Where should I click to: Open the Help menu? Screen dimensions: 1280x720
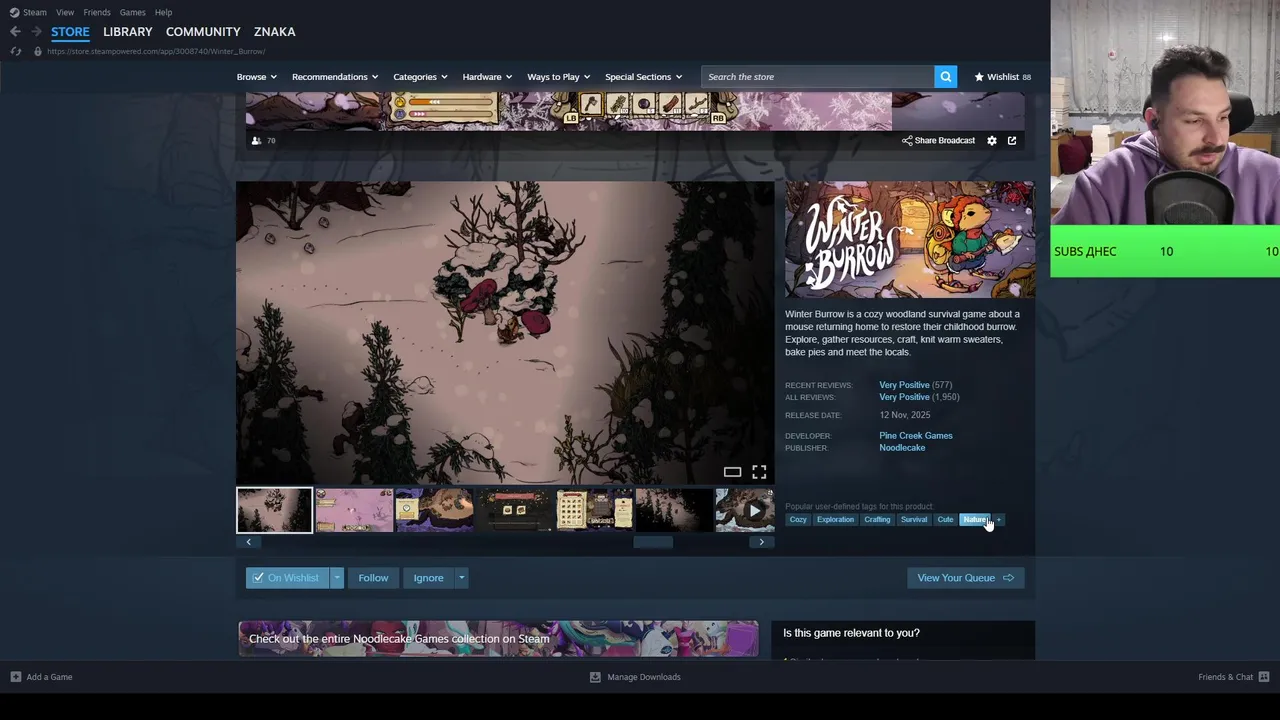[163, 12]
